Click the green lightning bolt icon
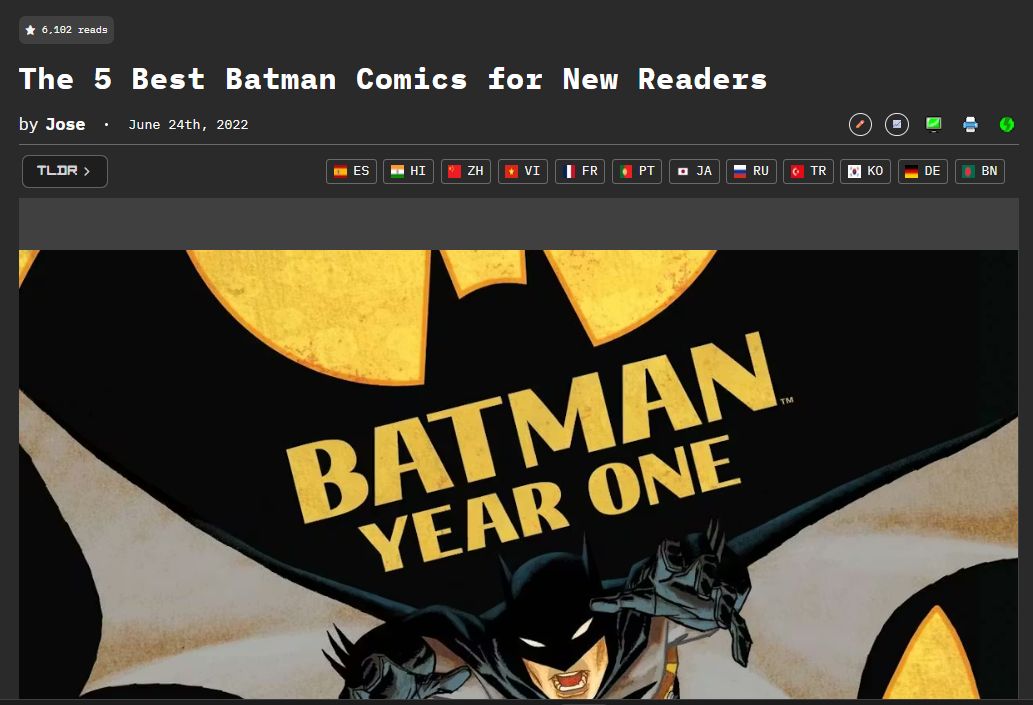 click(x=1007, y=125)
